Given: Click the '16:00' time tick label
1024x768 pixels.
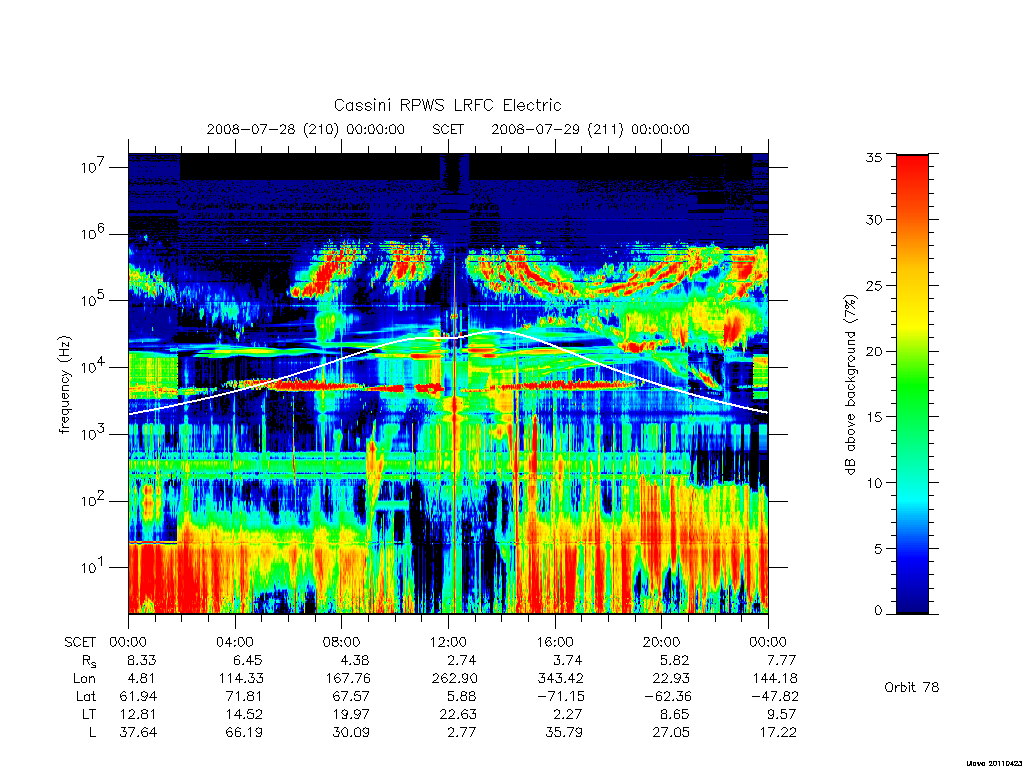Looking at the screenshot, I should pos(555,642).
